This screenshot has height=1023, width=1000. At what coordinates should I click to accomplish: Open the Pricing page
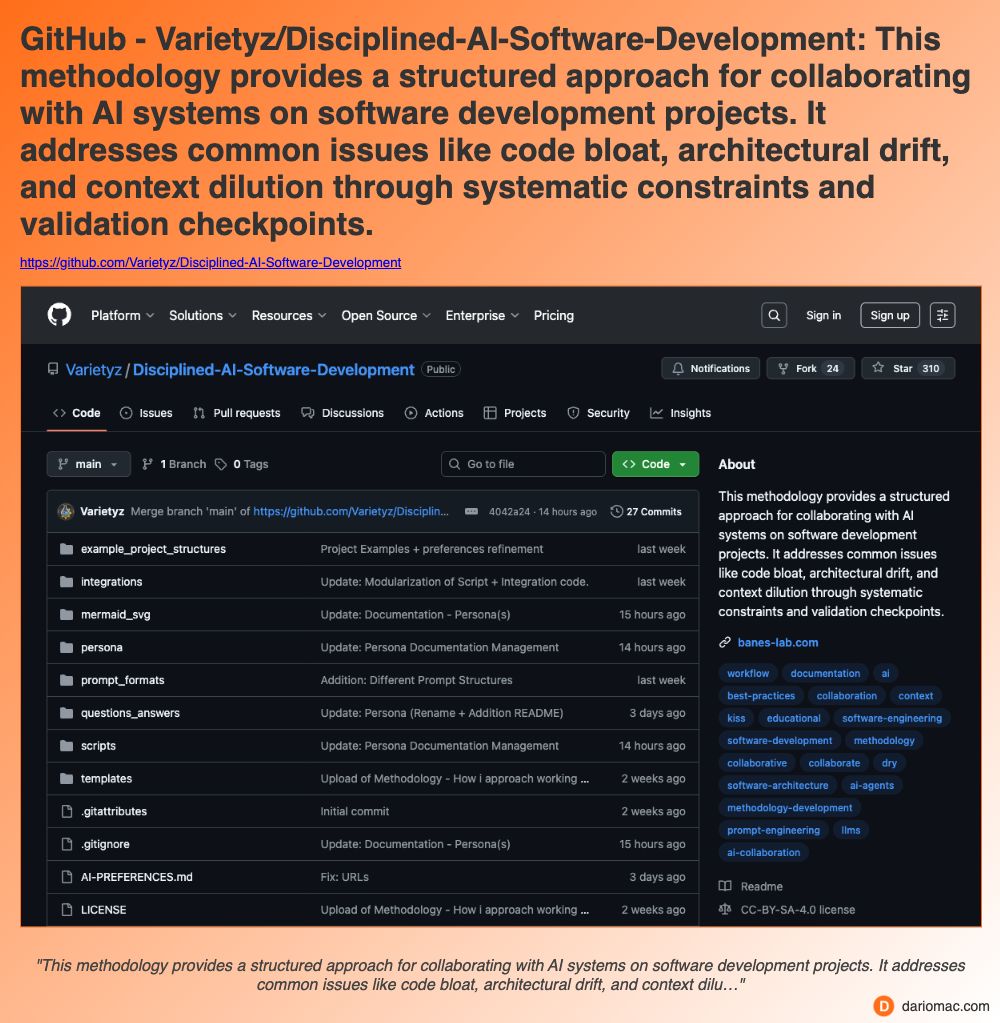[x=553, y=315]
